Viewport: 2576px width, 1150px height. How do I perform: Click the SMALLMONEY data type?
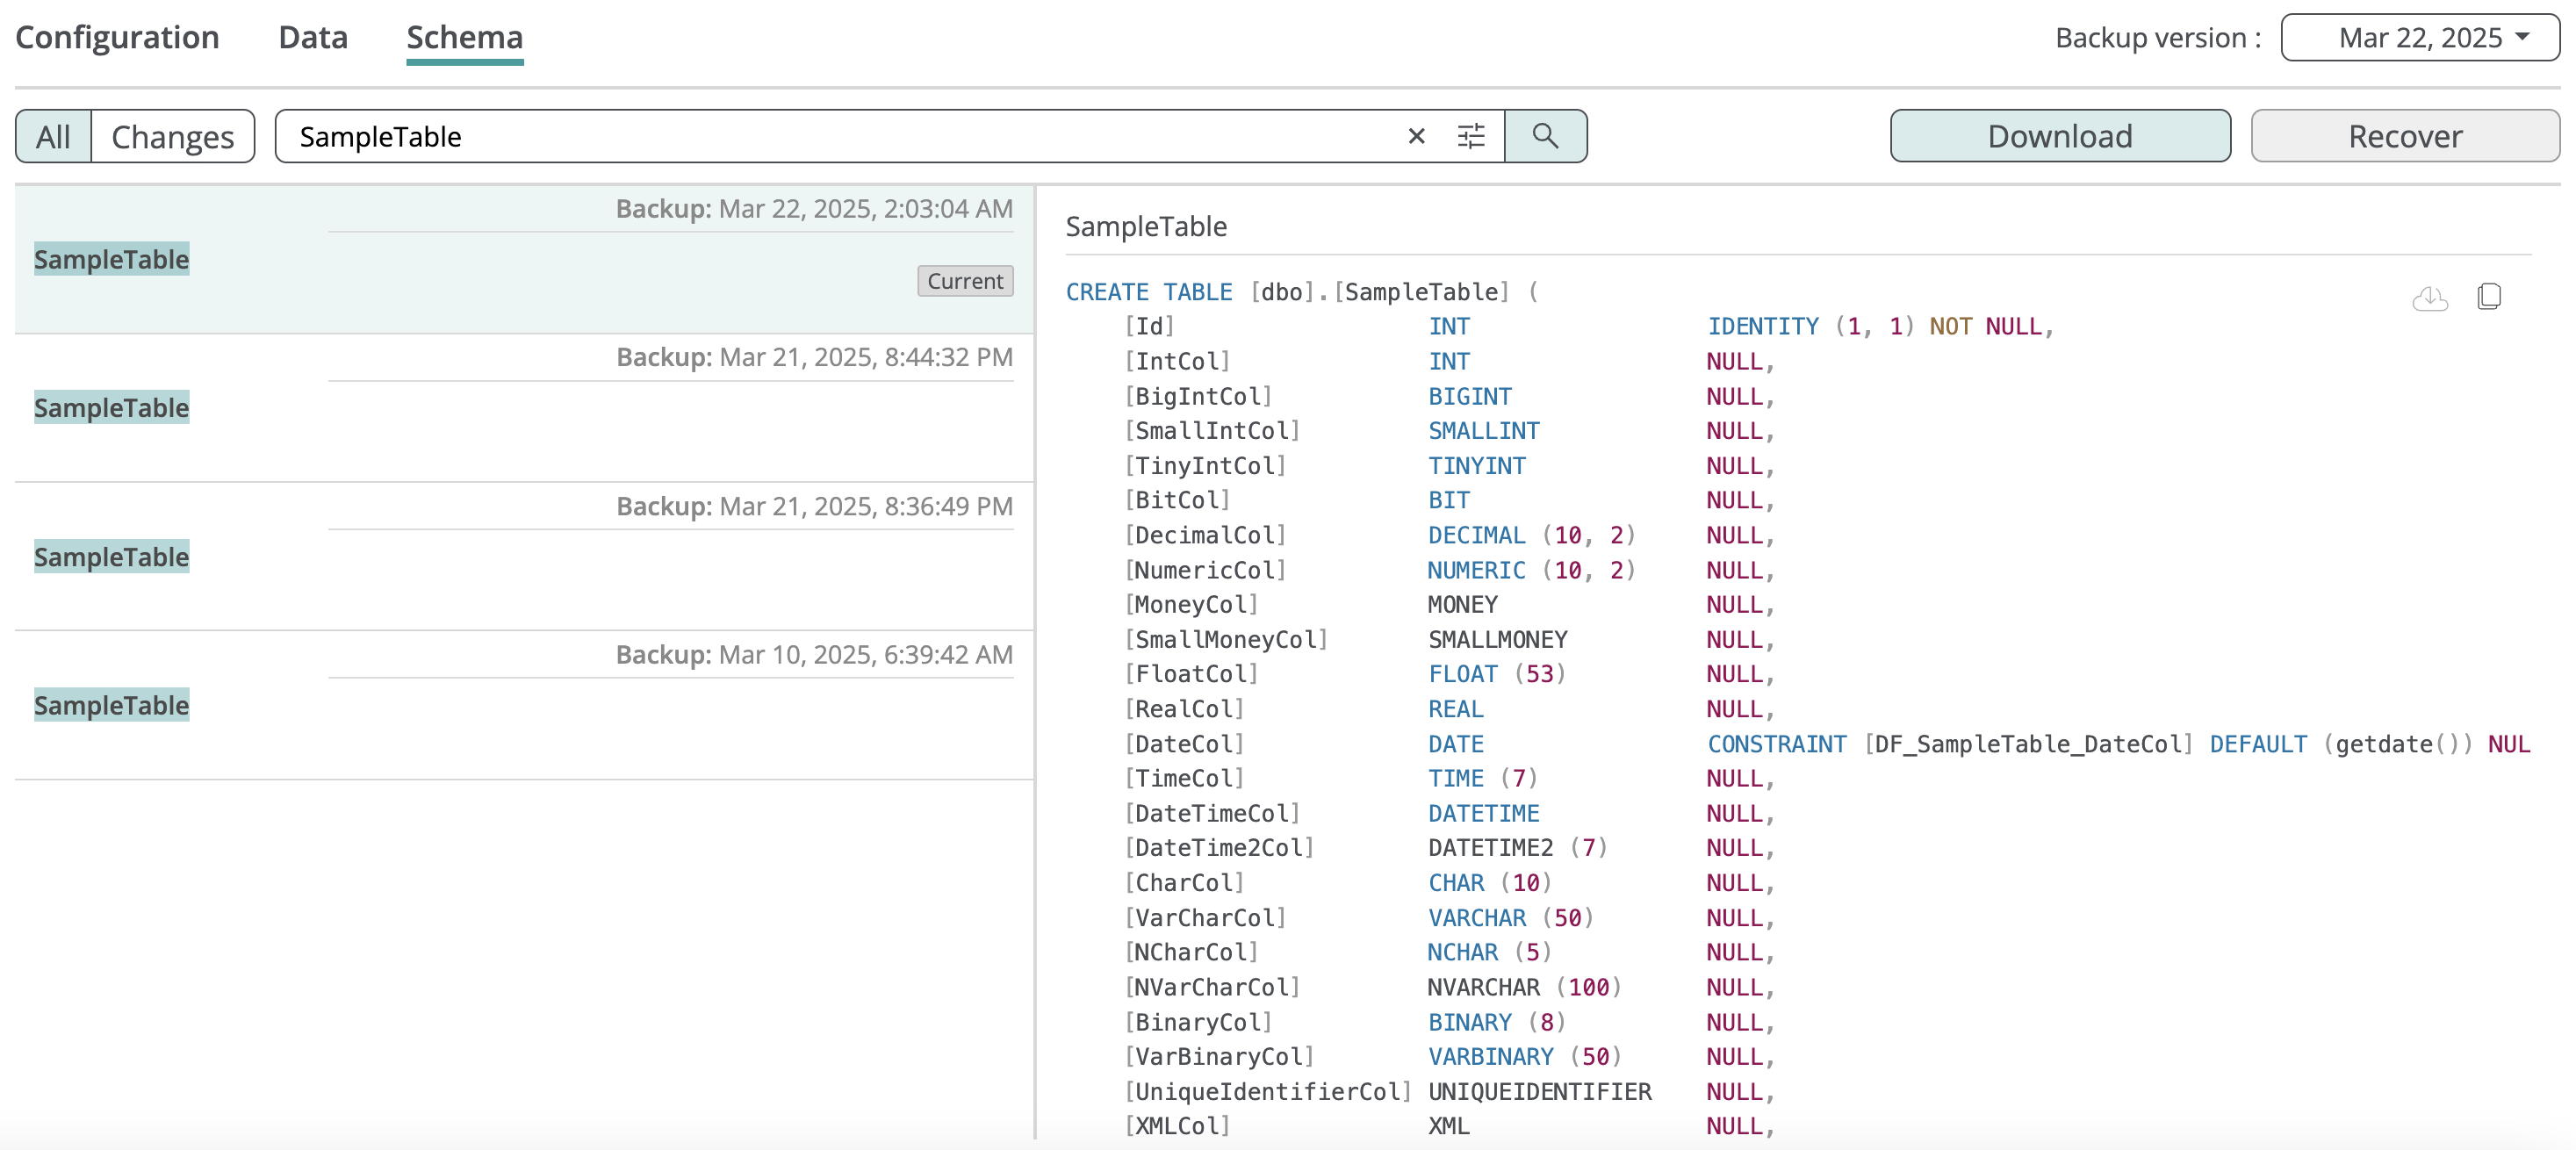click(1498, 639)
